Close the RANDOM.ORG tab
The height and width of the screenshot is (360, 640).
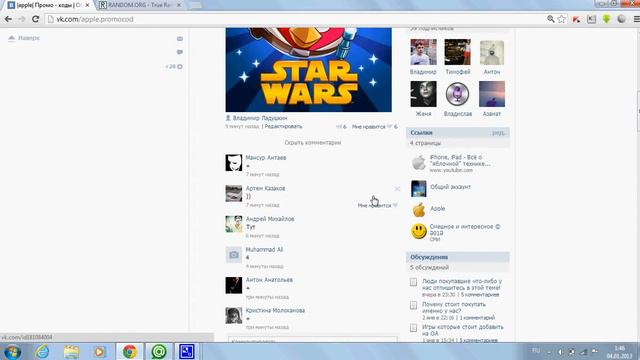click(x=179, y=5)
